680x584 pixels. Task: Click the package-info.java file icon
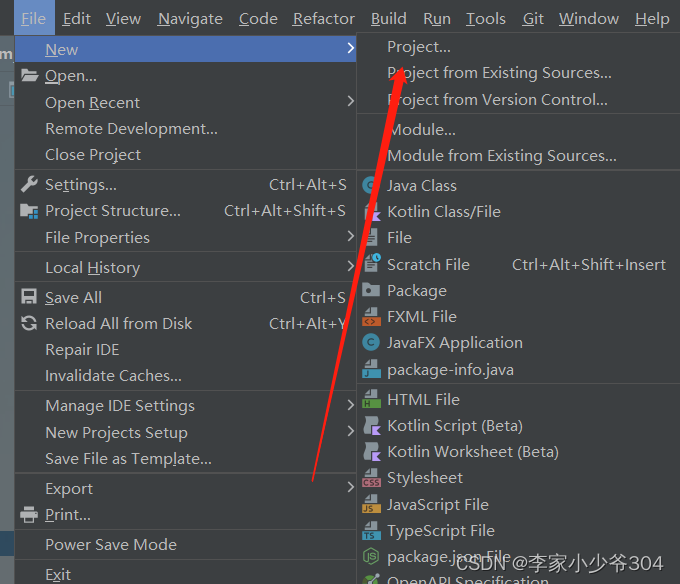point(372,369)
